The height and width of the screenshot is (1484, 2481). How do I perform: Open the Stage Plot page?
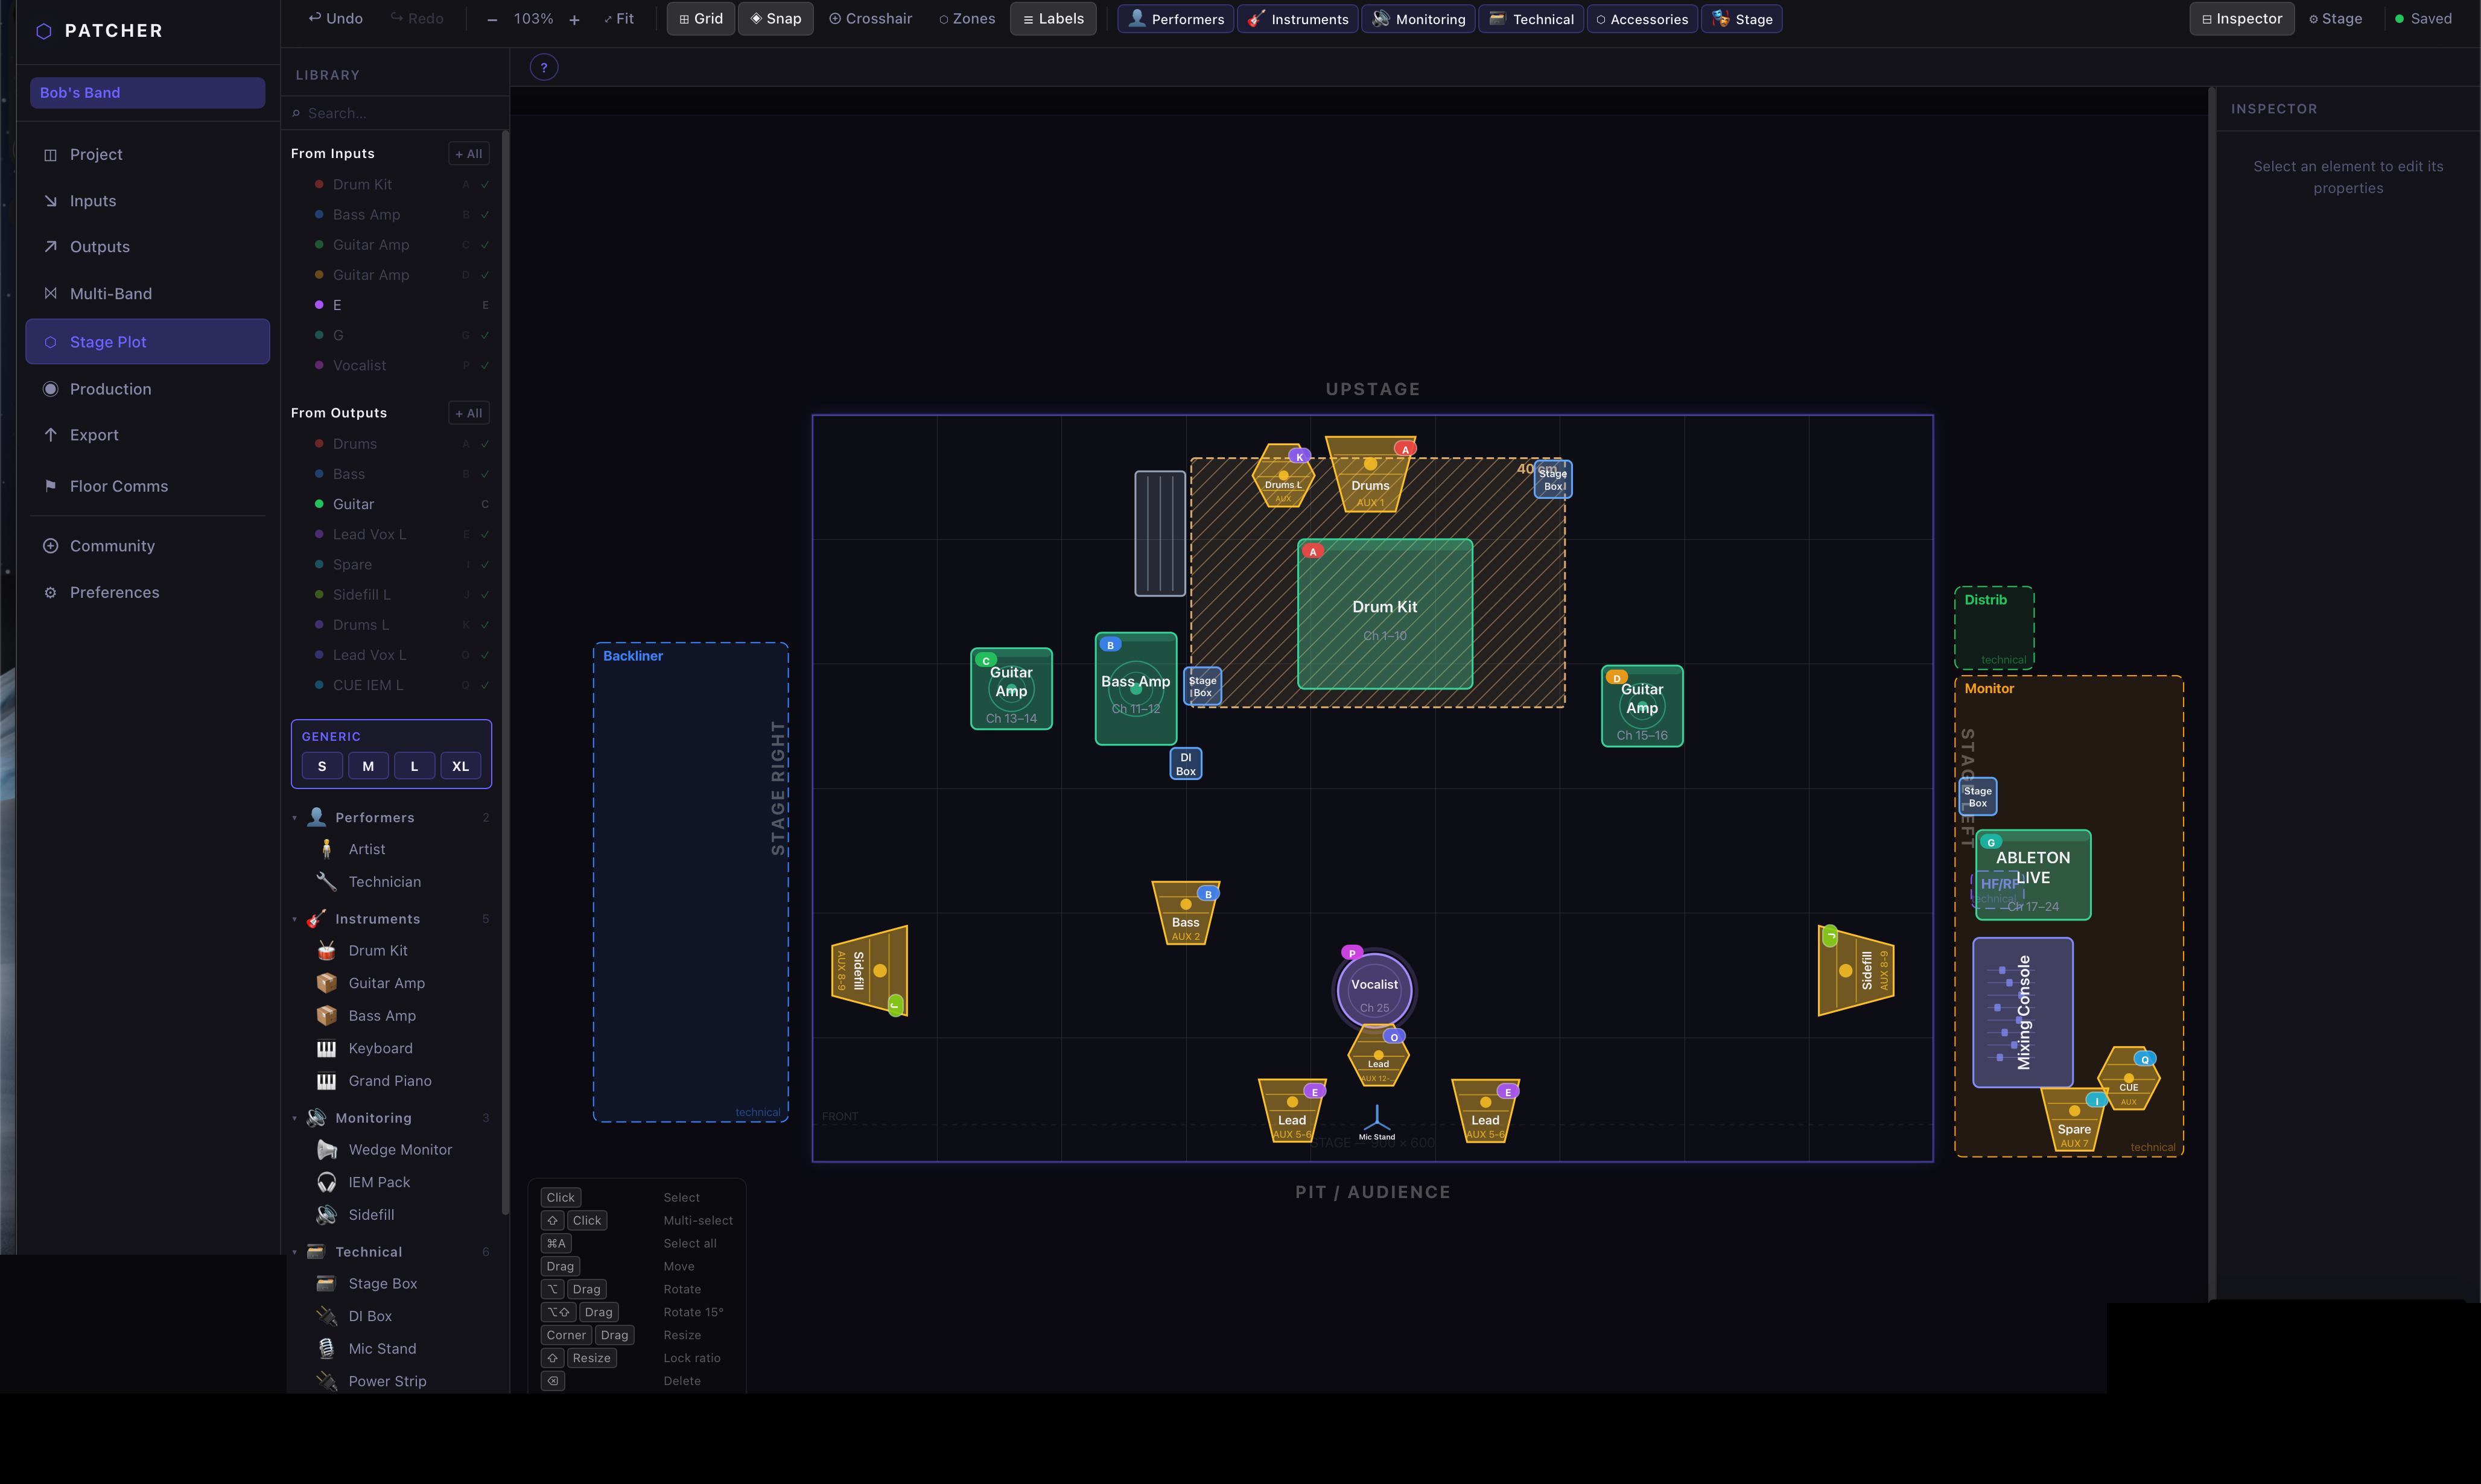147,342
